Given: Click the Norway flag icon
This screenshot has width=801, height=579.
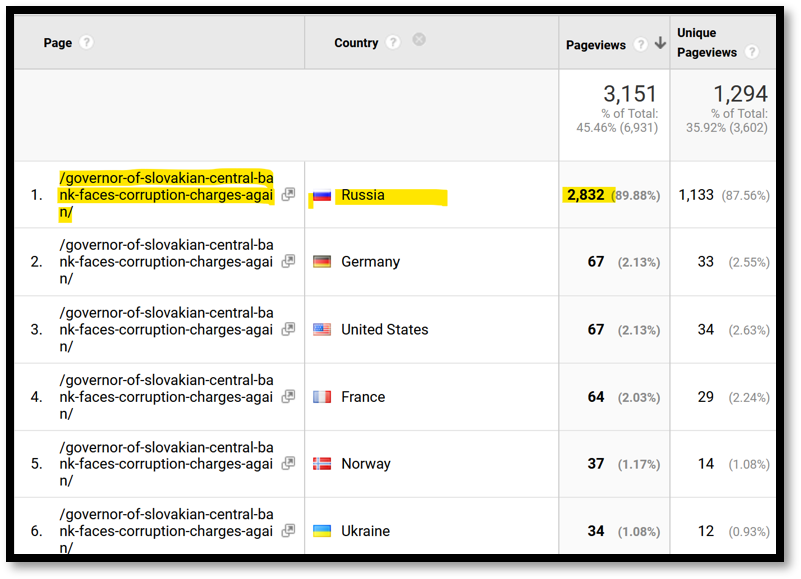Looking at the screenshot, I should 322,464.
